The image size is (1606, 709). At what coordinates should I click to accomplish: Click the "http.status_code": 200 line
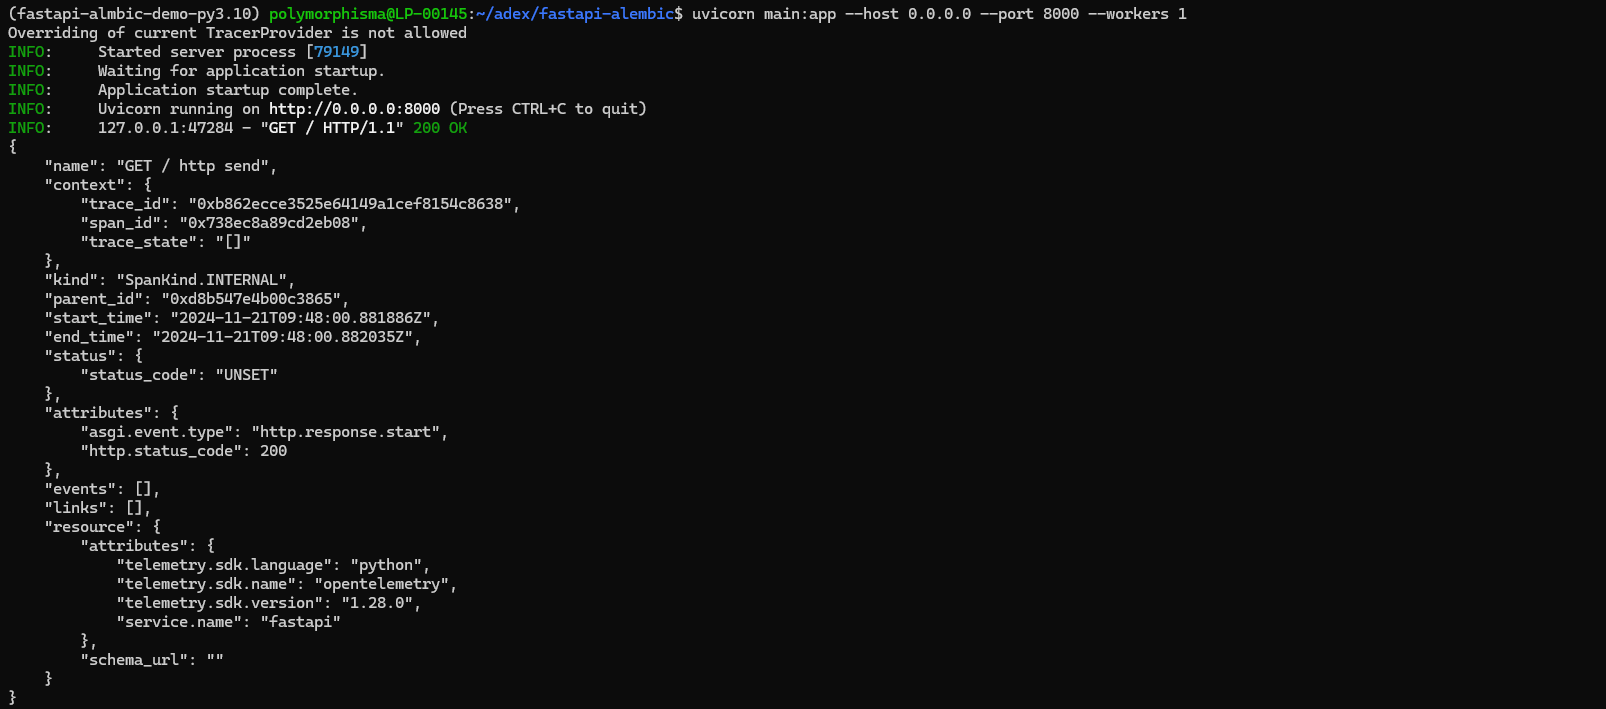point(183,451)
